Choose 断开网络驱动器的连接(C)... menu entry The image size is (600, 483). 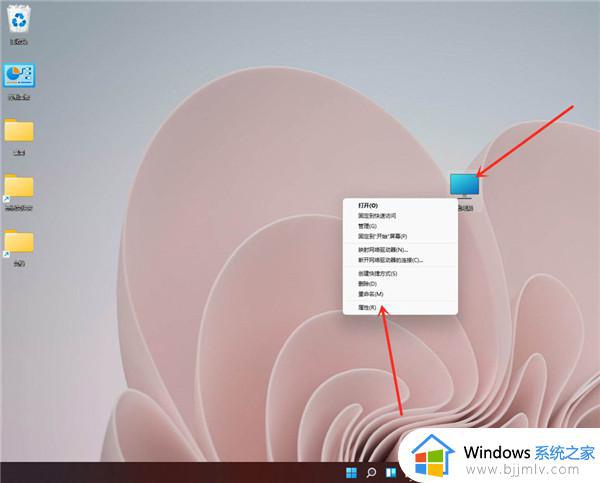click(x=400, y=260)
